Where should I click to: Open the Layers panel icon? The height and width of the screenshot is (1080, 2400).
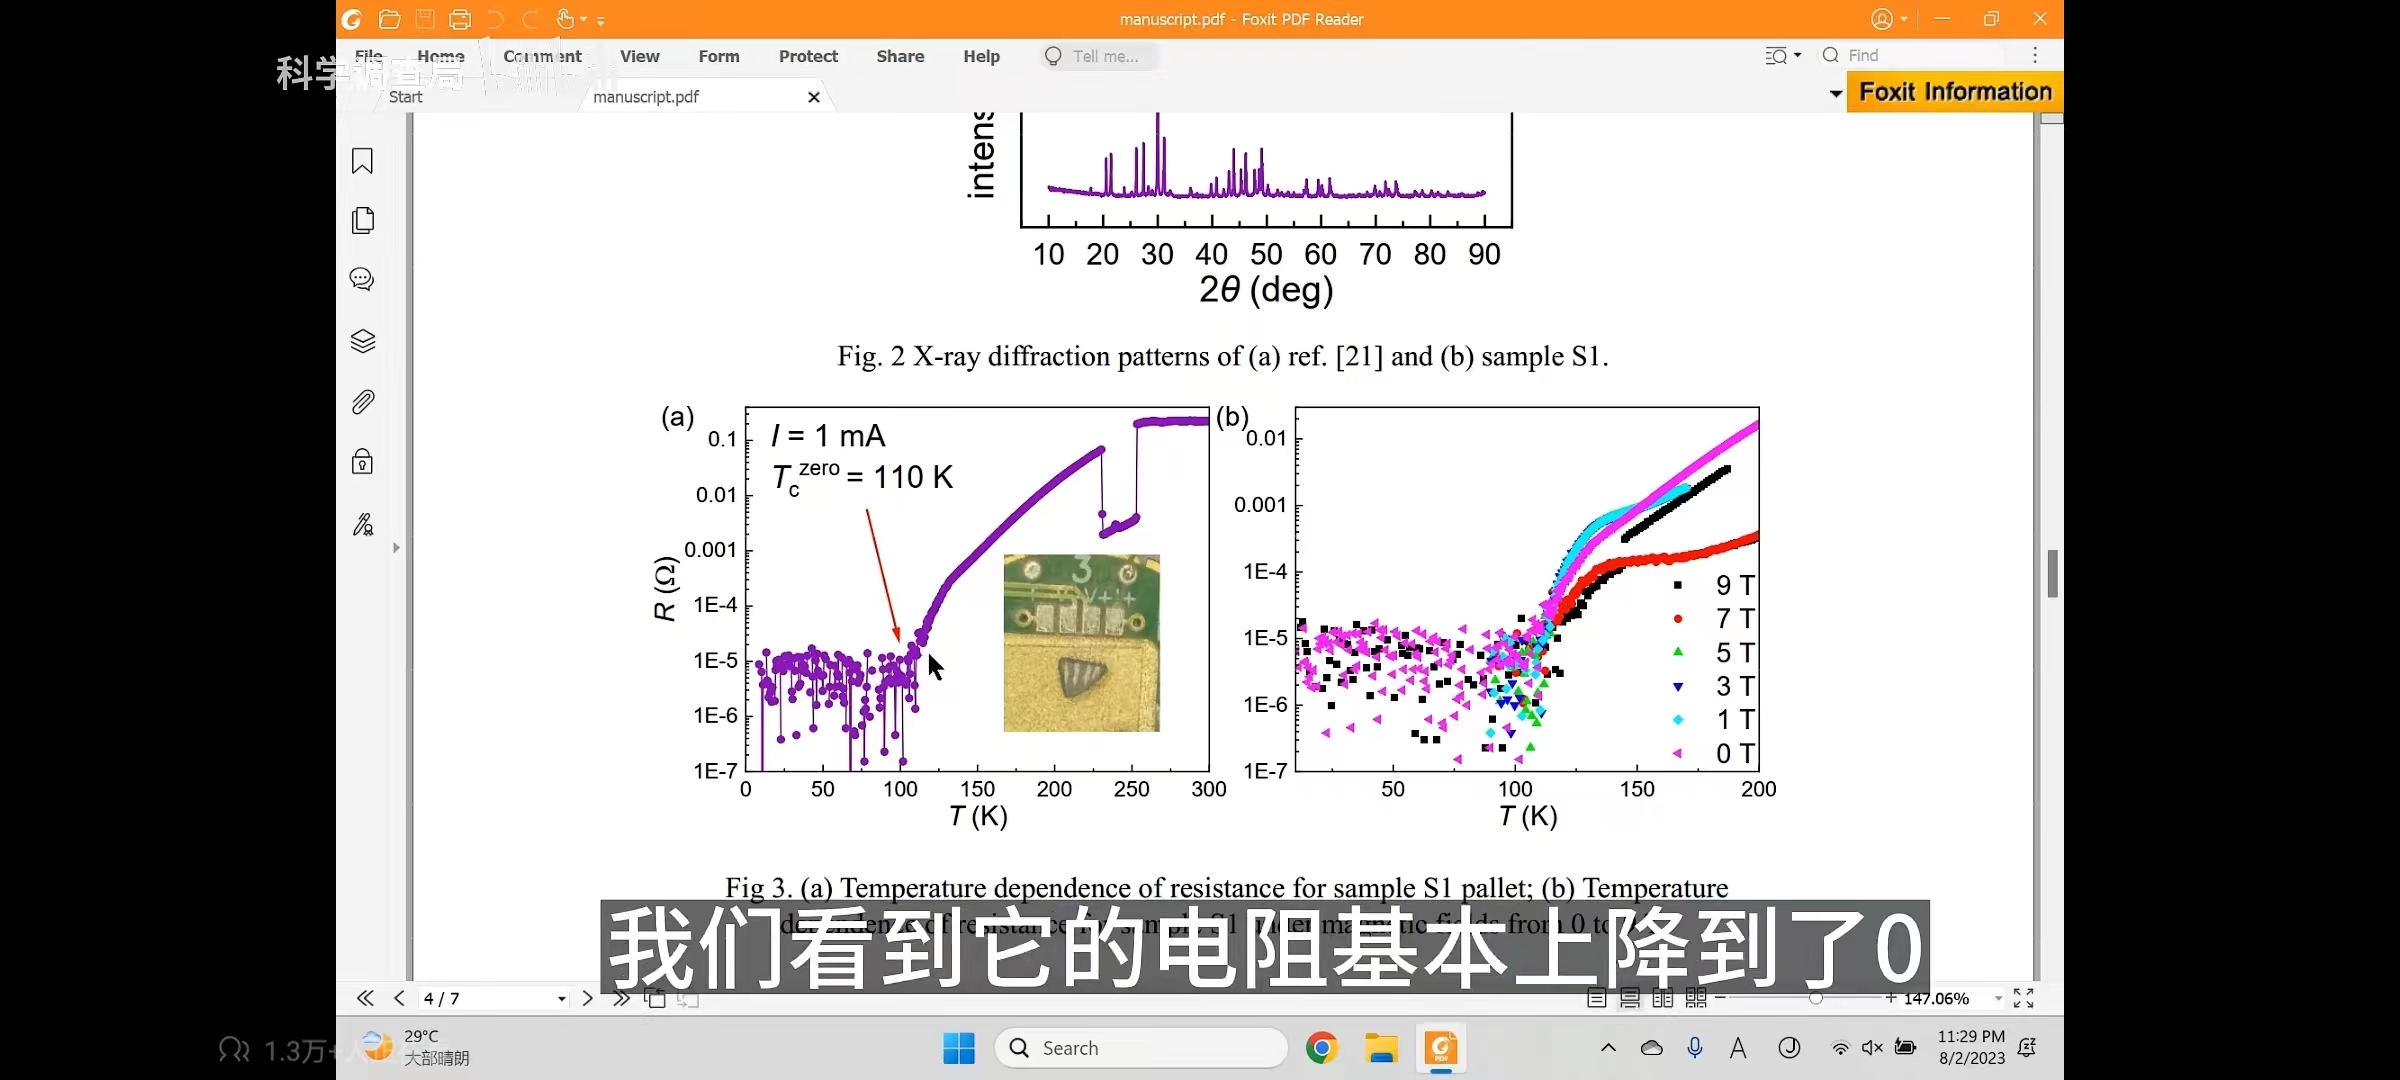(362, 341)
